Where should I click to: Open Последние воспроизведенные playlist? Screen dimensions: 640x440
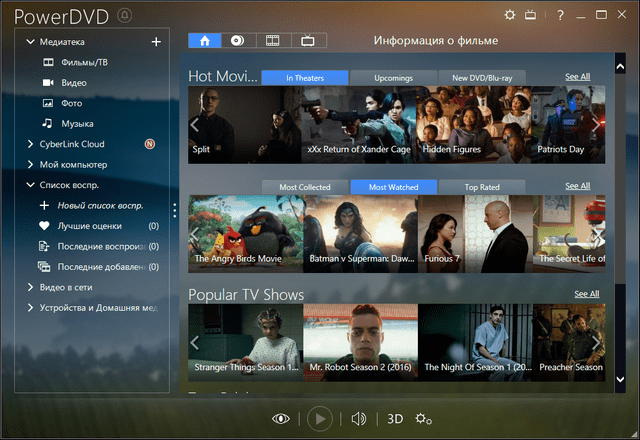point(99,247)
